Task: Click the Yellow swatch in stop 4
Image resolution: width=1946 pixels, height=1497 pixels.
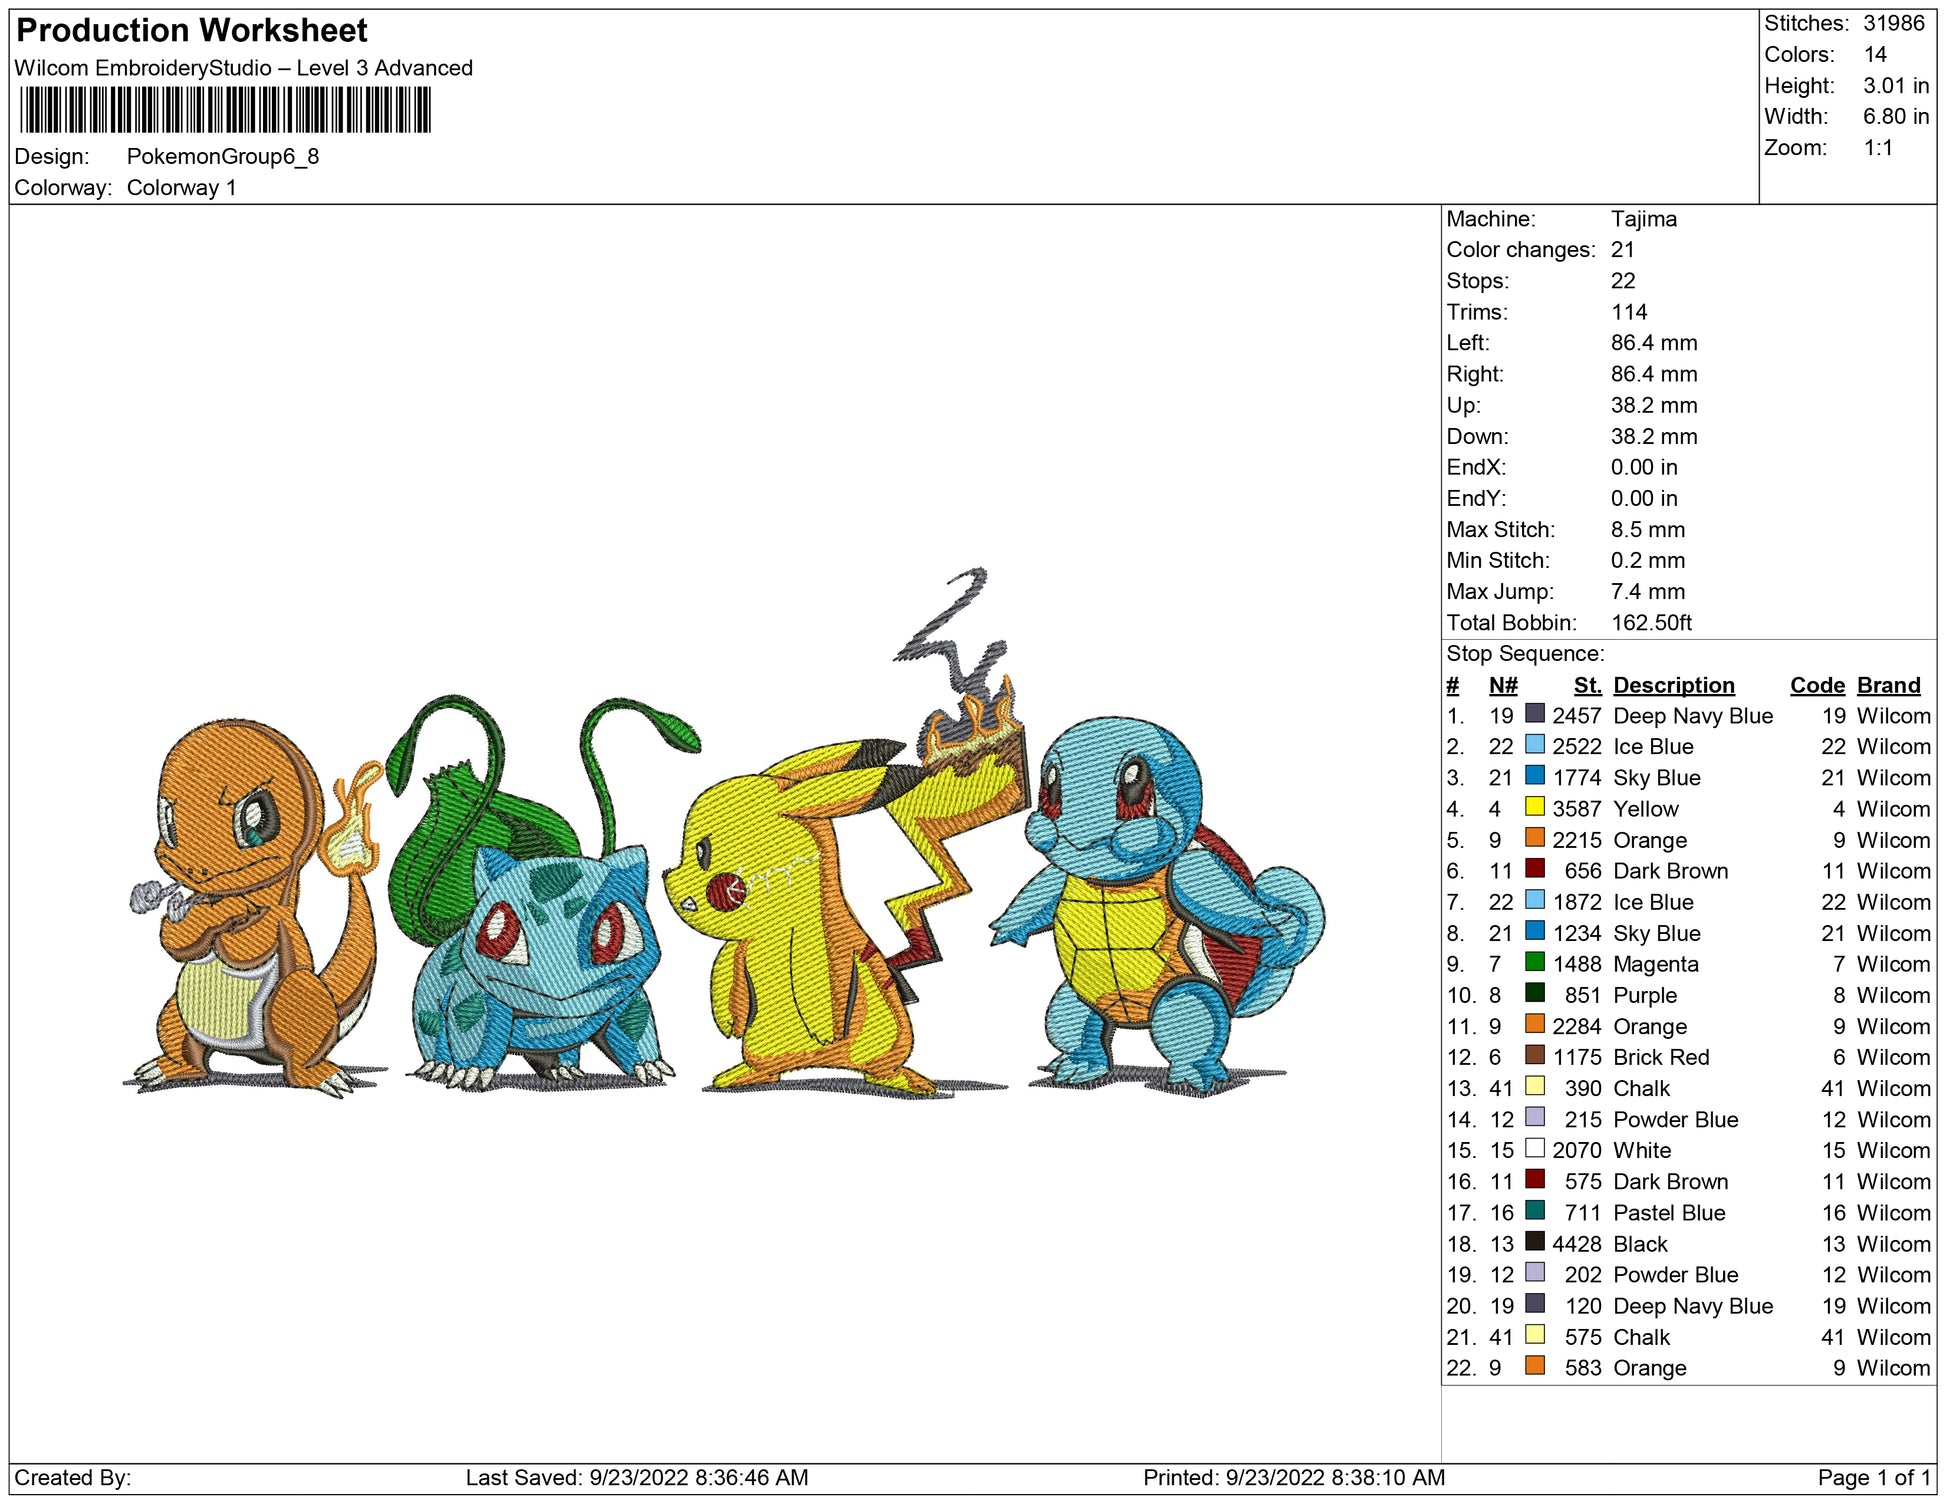Action: [x=1534, y=806]
